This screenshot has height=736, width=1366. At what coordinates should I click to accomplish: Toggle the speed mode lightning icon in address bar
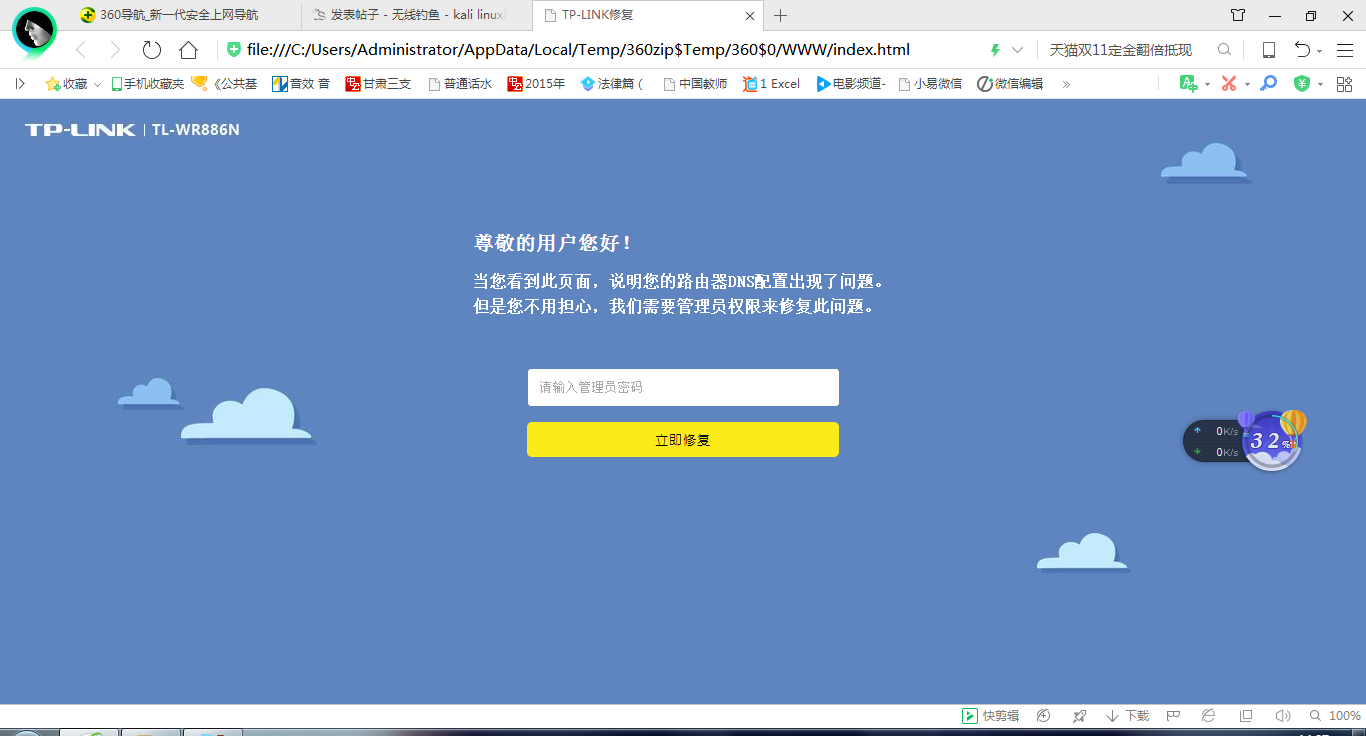point(993,48)
